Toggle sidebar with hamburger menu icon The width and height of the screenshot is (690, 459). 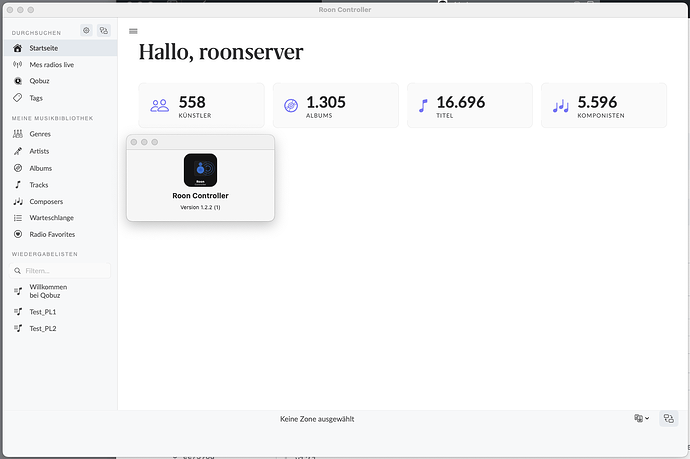pos(133,31)
